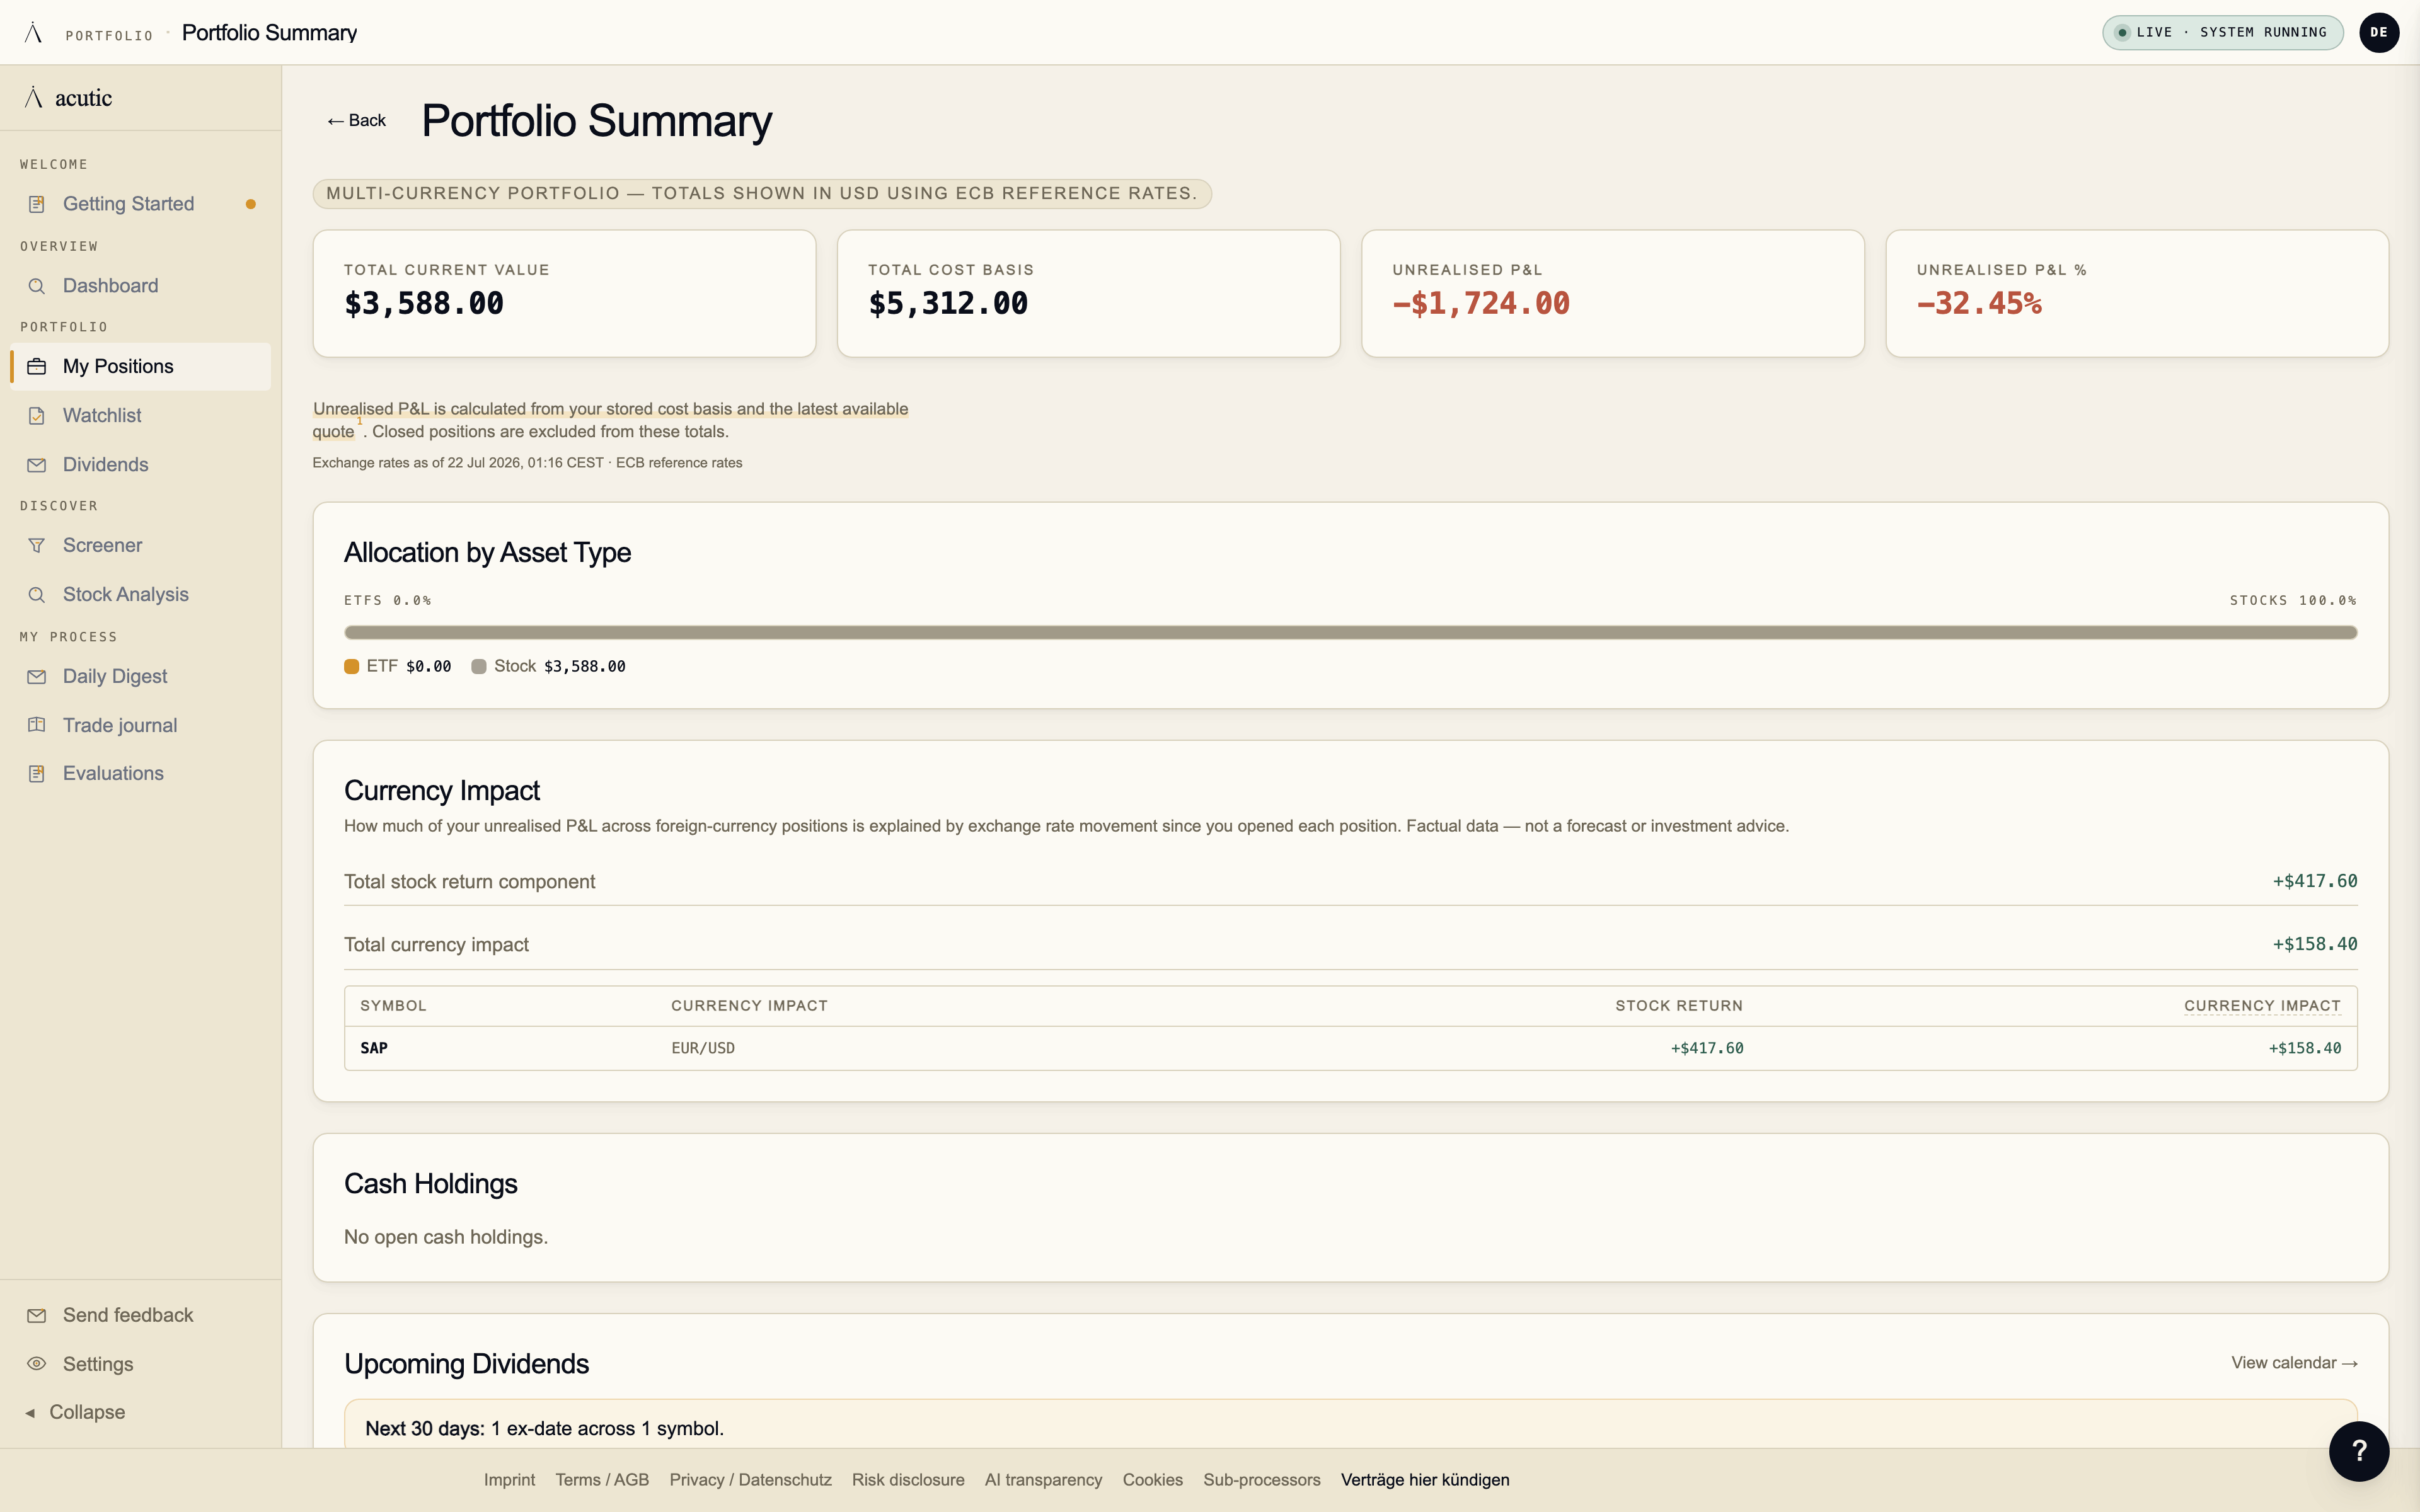Screen dimensions: 2420x1512
Task: Open the Imprint footer link
Action: [509, 1480]
